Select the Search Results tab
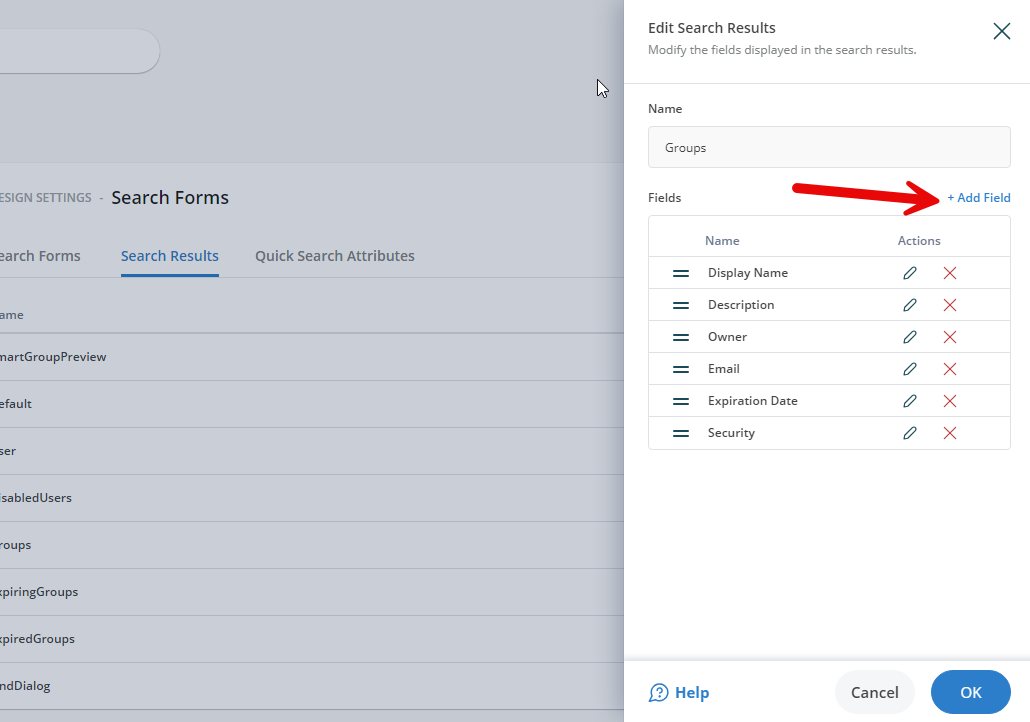Viewport: 1030px width, 722px height. (x=169, y=255)
